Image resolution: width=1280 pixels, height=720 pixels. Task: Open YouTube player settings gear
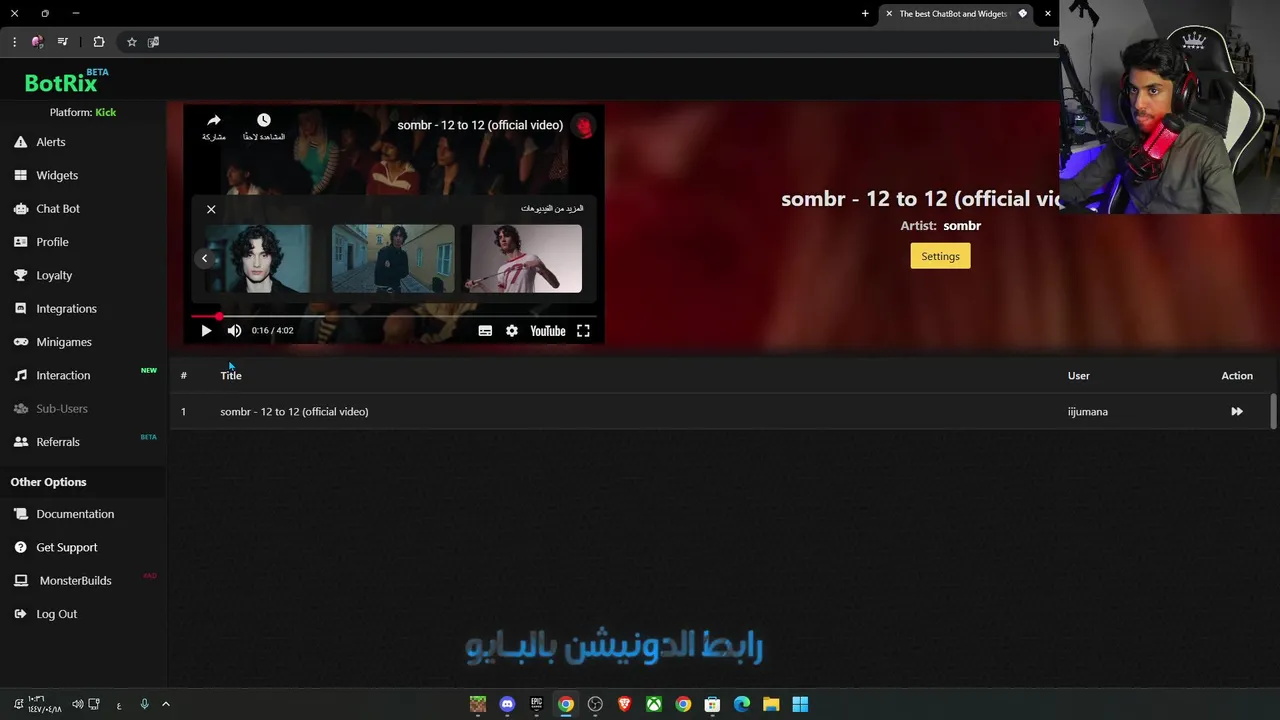pos(512,331)
